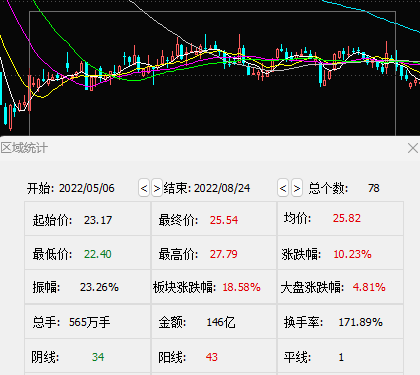The height and width of the screenshot is (375, 420).
Task: Move end date to next day
Action: 297,188
